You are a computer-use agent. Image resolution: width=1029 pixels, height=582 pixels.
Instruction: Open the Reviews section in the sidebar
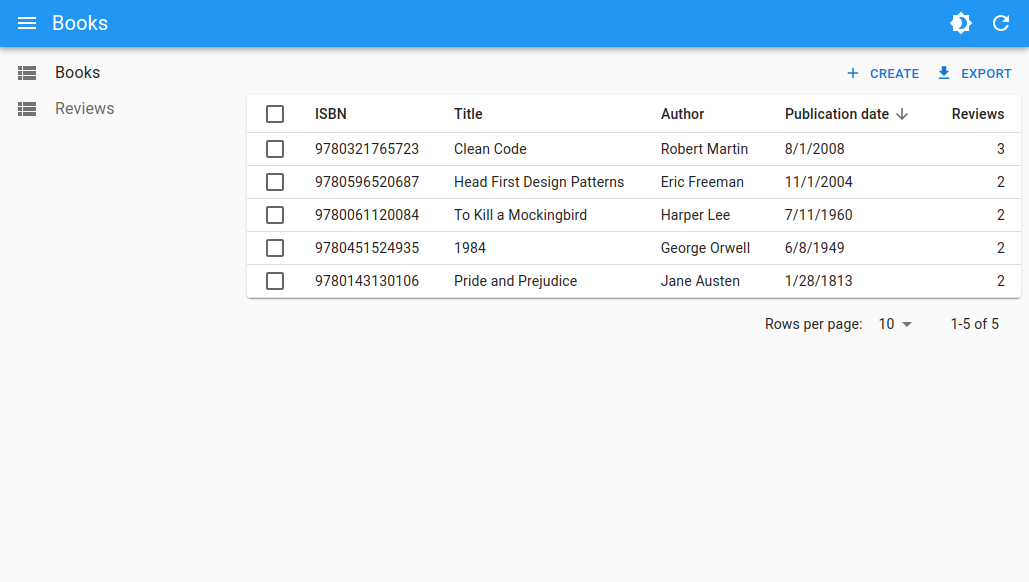(84, 108)
